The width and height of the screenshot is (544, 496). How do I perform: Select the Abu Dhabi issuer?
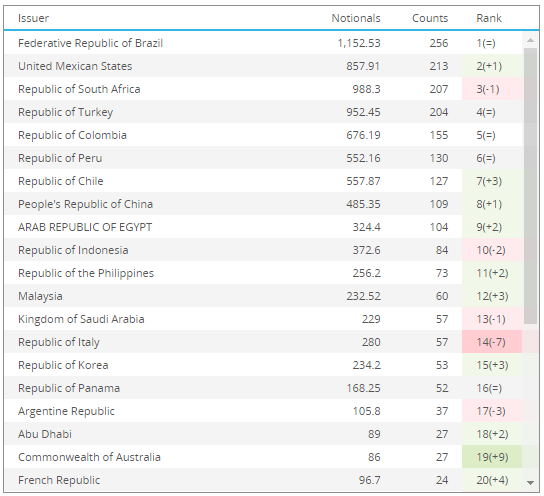(x=45, y=434)
